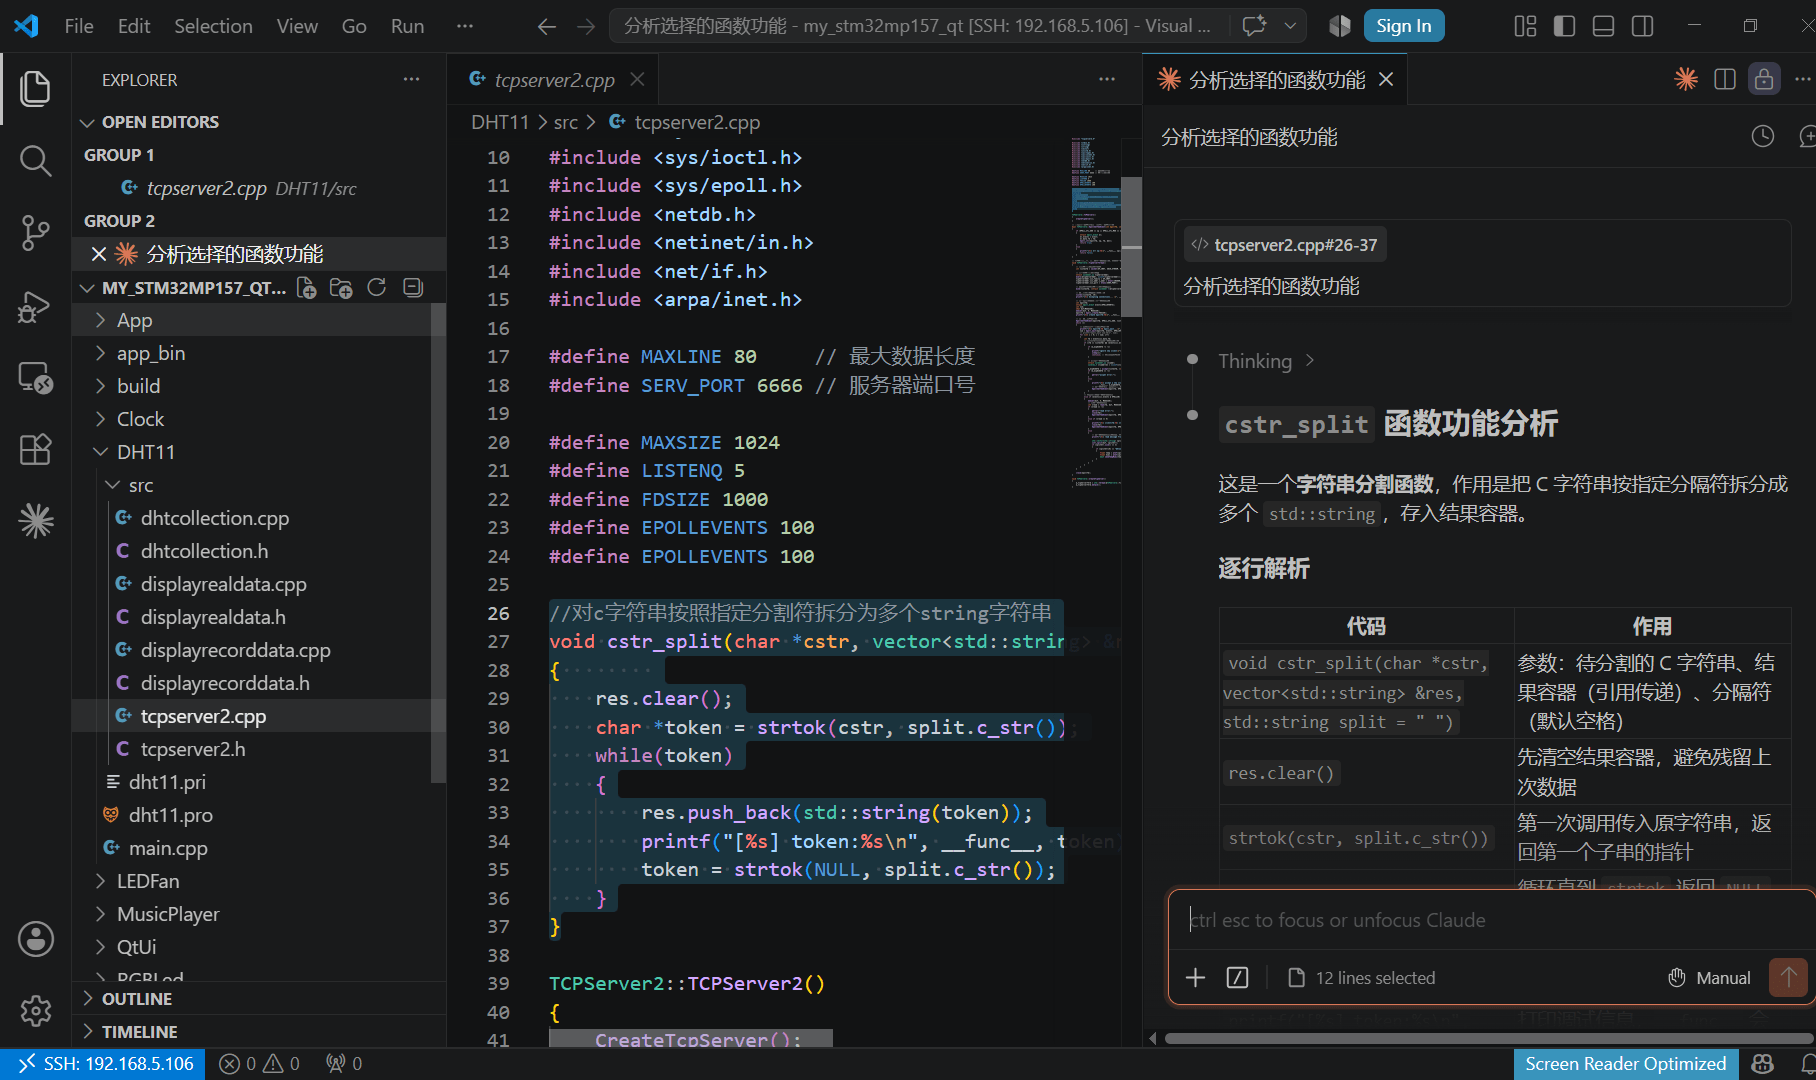Refresh the explorer file tree

point(376,288)
